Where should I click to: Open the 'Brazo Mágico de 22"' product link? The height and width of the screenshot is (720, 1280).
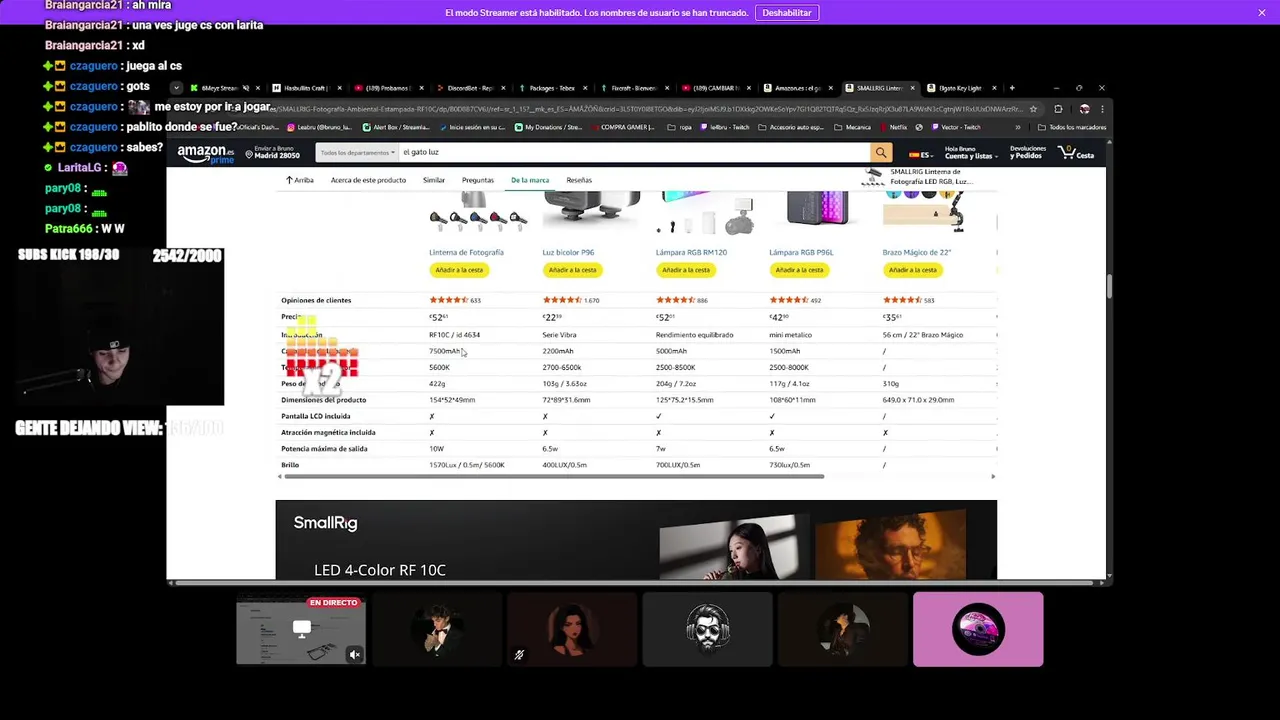tap(917, 253)
